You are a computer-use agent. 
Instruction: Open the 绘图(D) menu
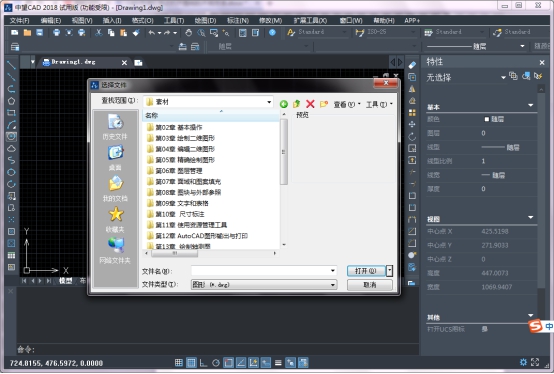click(x=205, y=20)
